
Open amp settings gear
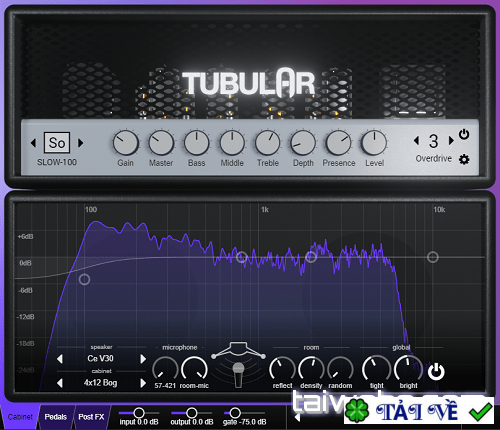(x=464, y=160)
